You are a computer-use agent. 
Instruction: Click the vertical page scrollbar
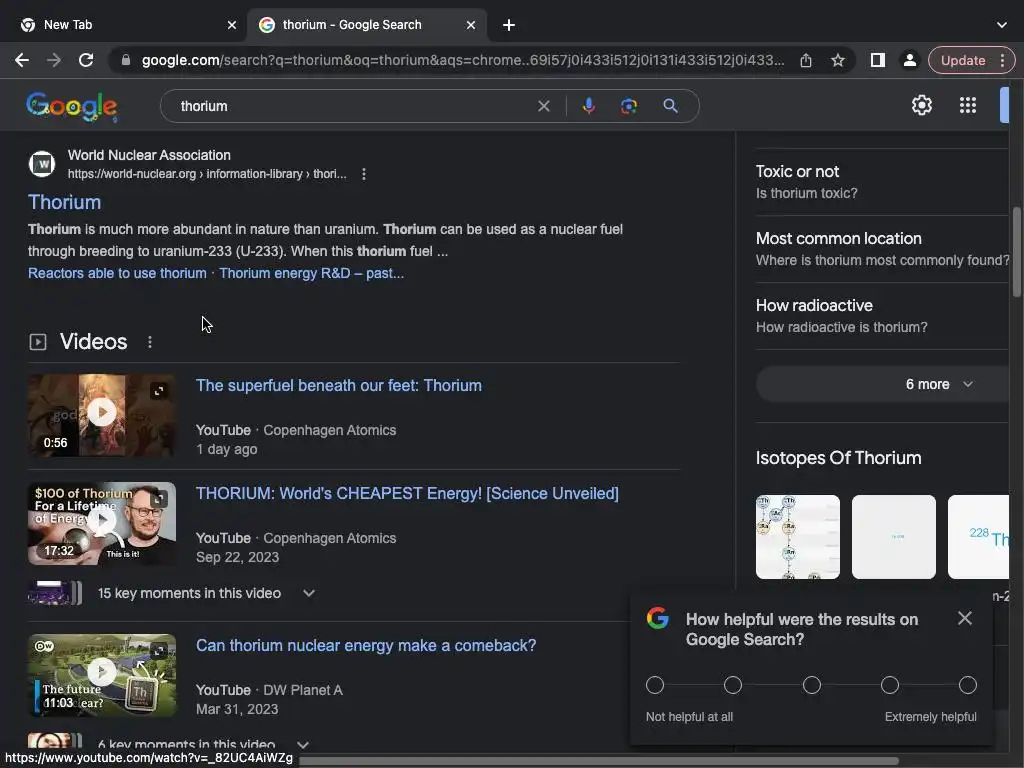pos(1016,251)
